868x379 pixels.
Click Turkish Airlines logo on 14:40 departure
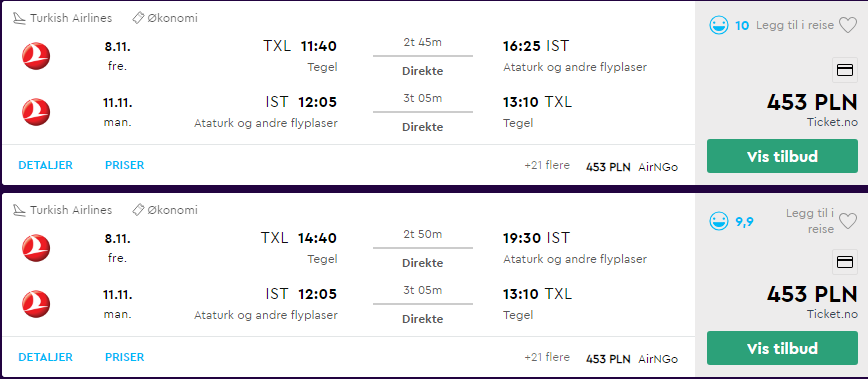tap(36, 248)
